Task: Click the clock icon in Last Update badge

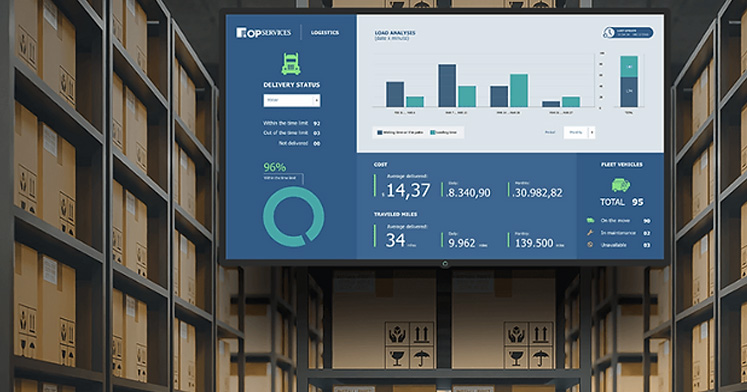Action: coord(609,32)
